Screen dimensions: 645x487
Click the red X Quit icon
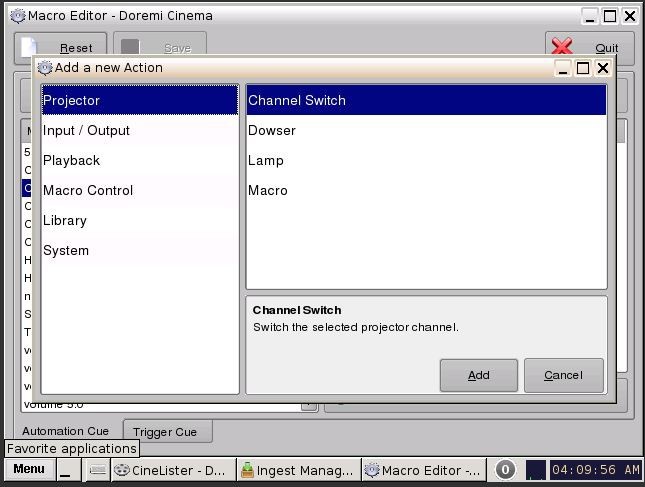(x=562, y=46)
